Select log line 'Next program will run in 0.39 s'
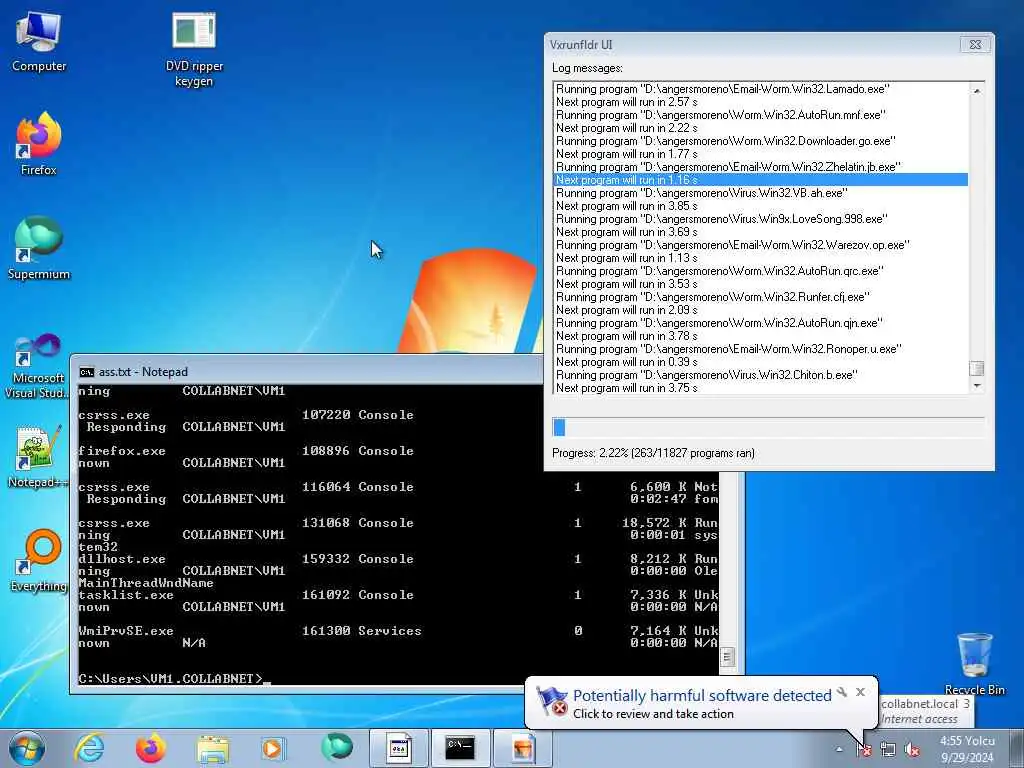 click(760, 362)
